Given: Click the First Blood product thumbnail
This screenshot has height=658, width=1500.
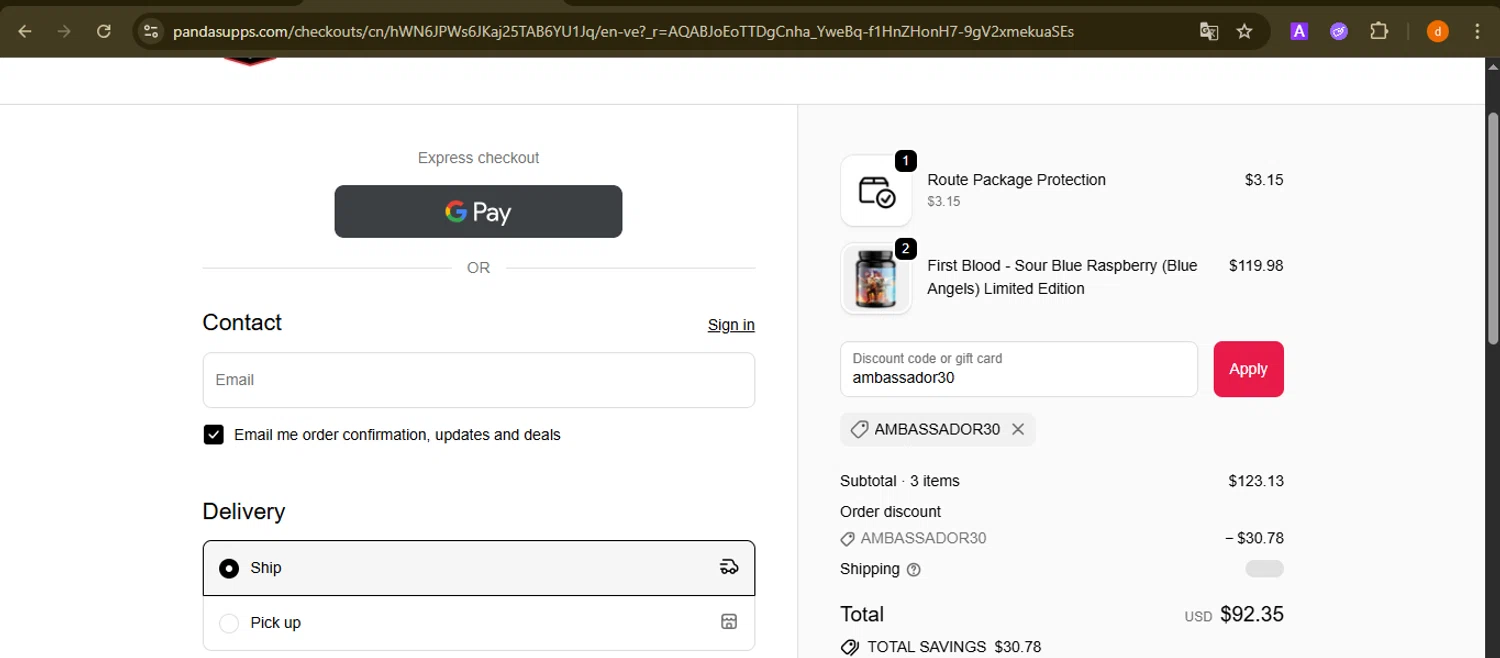Looking at the screenshot, I should tap(876, 278).
